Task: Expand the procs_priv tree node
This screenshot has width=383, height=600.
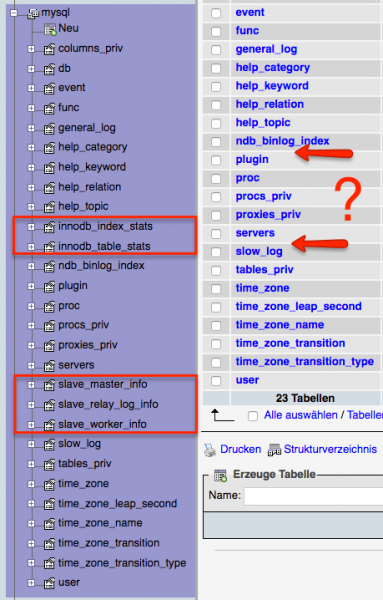Action: point(31,326)
